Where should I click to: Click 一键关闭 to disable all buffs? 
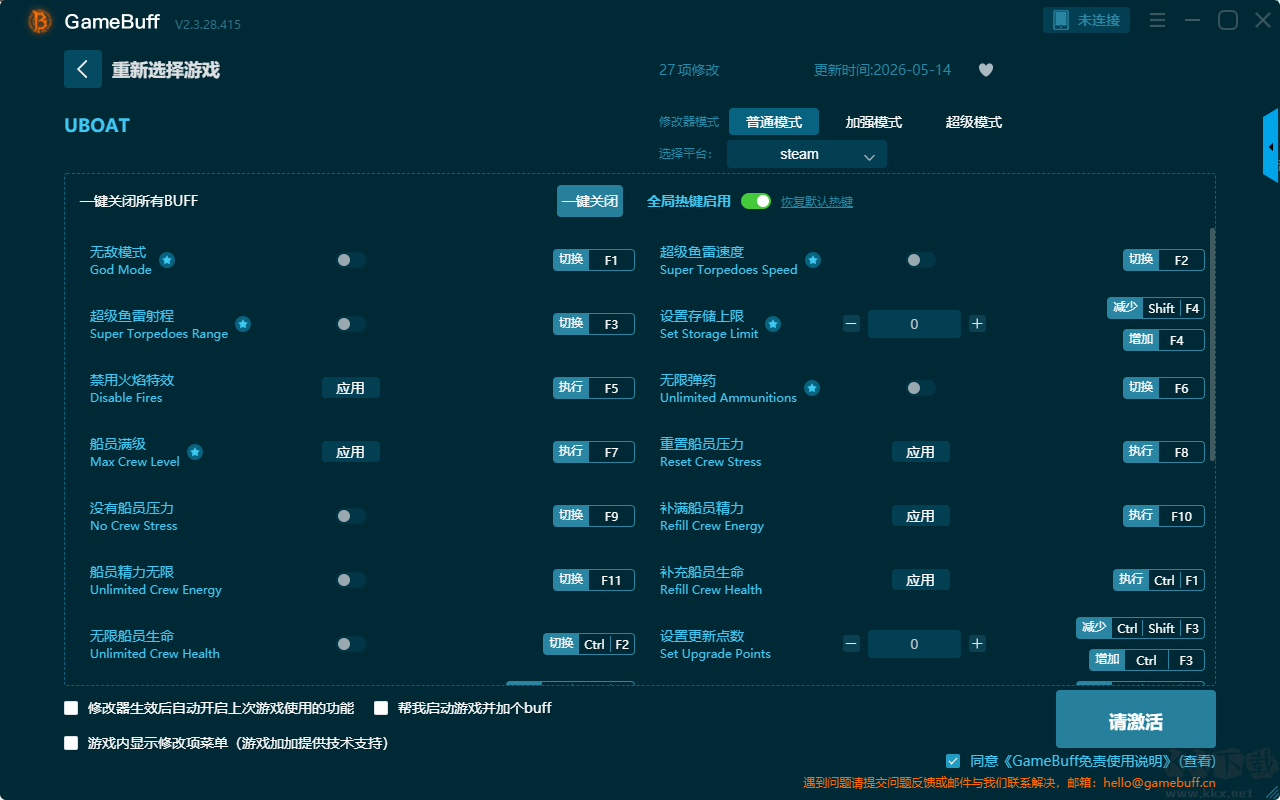[590, 201]
